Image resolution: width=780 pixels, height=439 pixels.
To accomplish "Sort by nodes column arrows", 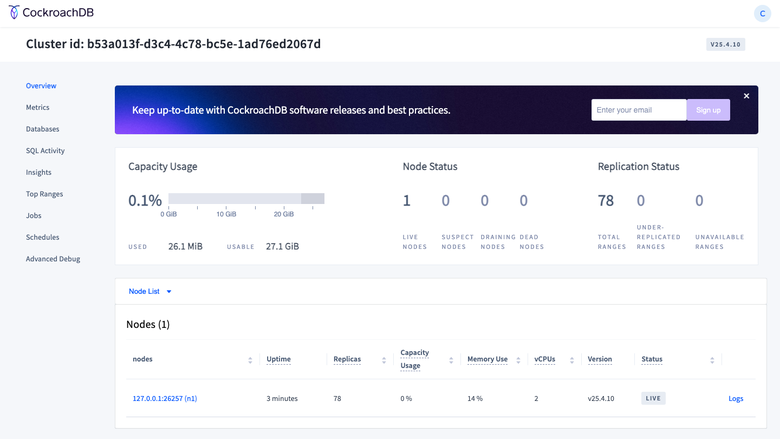I will 250,360.
